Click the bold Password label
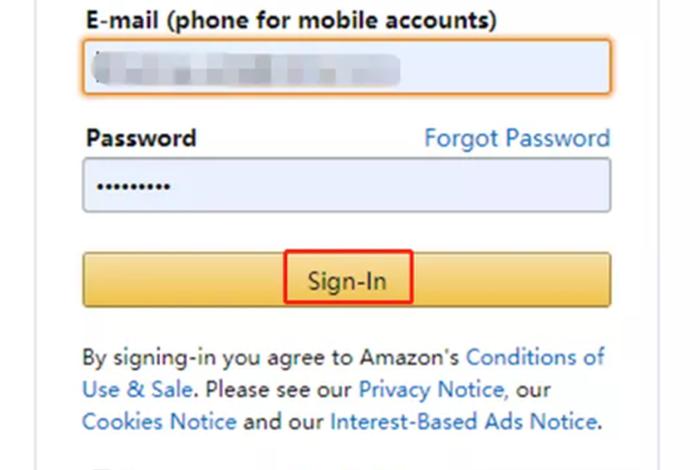The width and height of the screenshot is (700, 470). (x=141, y=138)
